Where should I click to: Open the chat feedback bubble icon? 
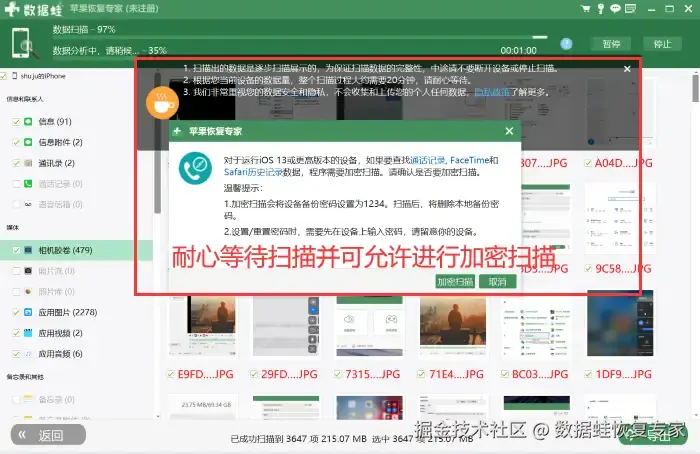(615, 8)
